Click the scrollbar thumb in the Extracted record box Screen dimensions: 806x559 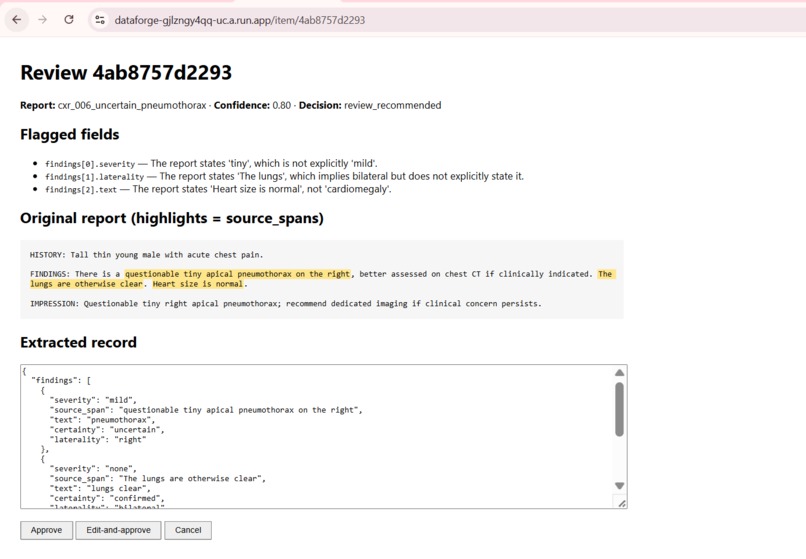[619, 409]
